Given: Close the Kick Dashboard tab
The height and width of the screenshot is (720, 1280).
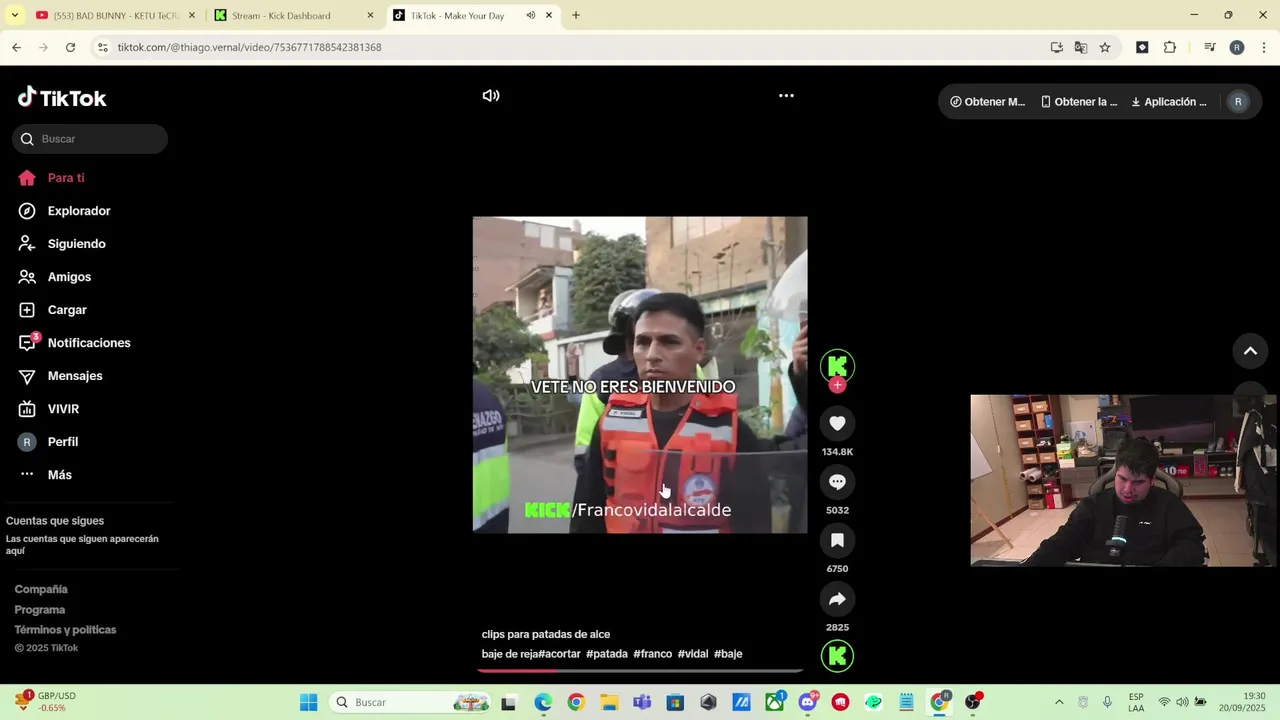Looking at the screenshot, I should pos(370,16).
